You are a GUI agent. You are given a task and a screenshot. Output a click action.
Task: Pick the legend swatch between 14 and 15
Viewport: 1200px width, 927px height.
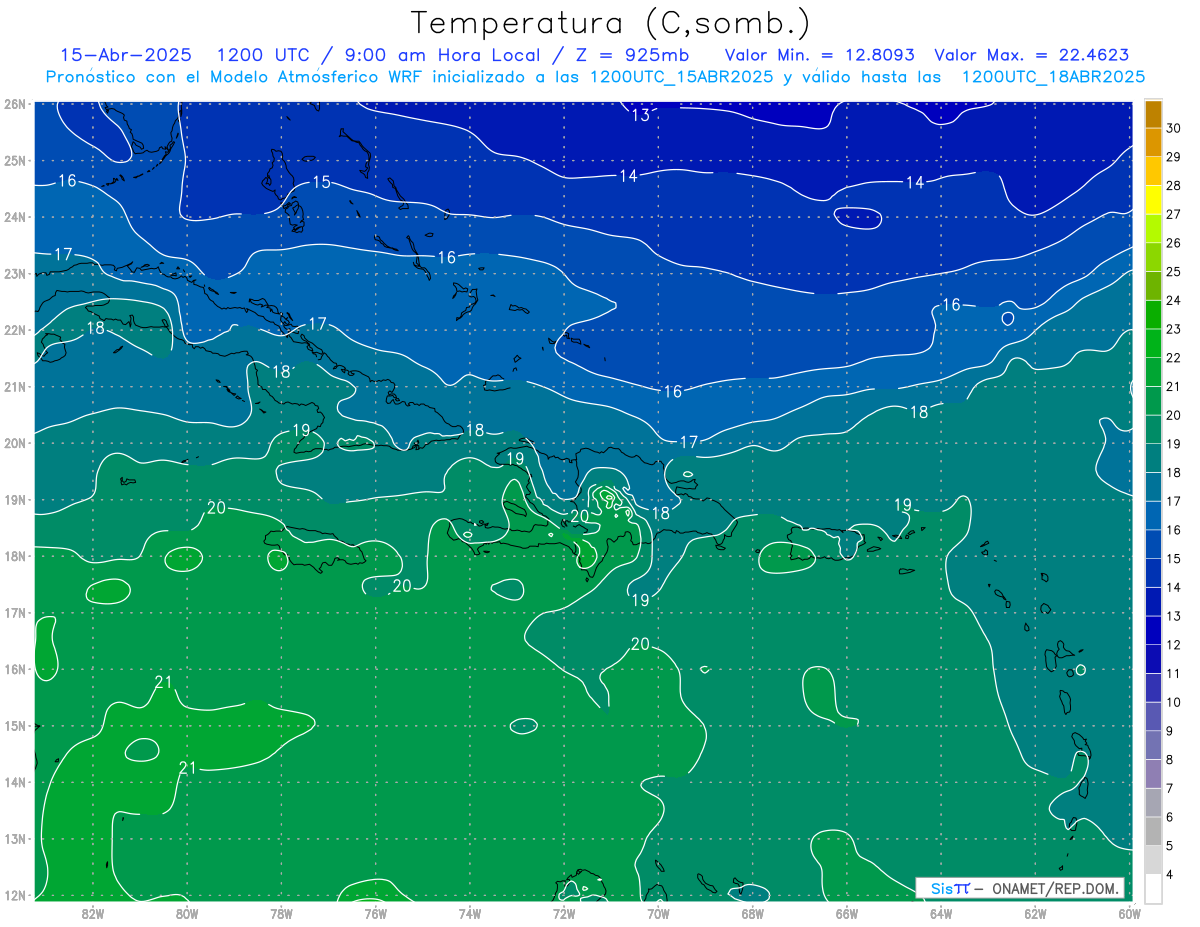(1153, 573)
